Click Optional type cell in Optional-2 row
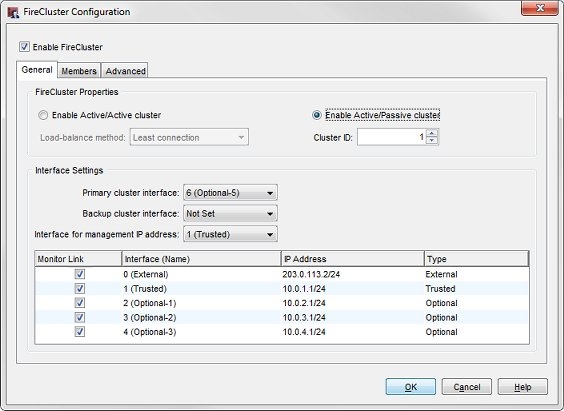Image resolution: width=564 pixels, height=411 pixels. point(441,317)
